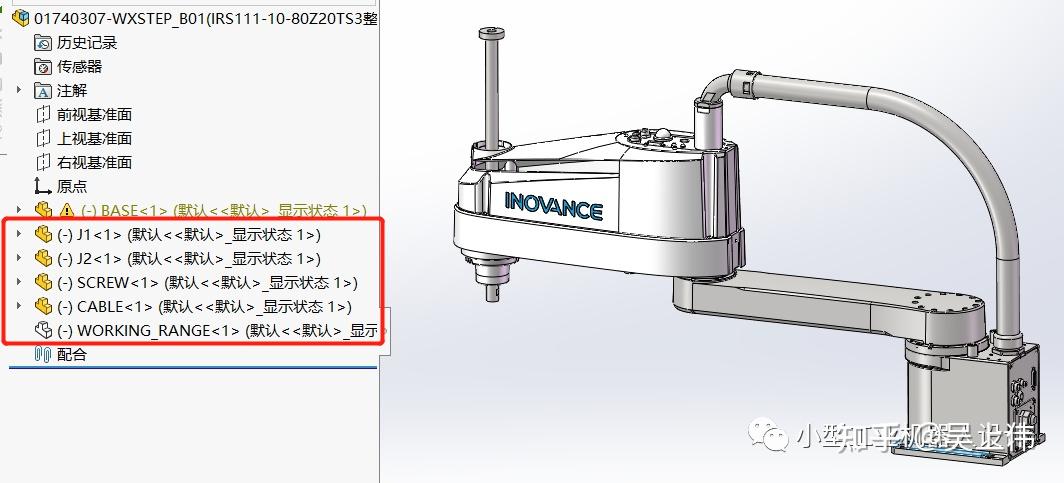Click the BASE warning triangle icon

click(x=66, y=210)
